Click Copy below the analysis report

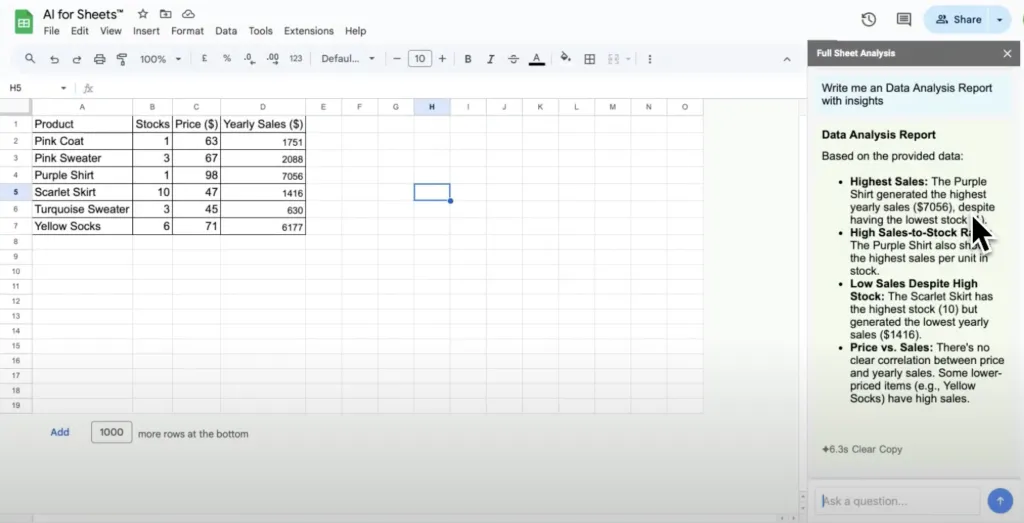890,449
